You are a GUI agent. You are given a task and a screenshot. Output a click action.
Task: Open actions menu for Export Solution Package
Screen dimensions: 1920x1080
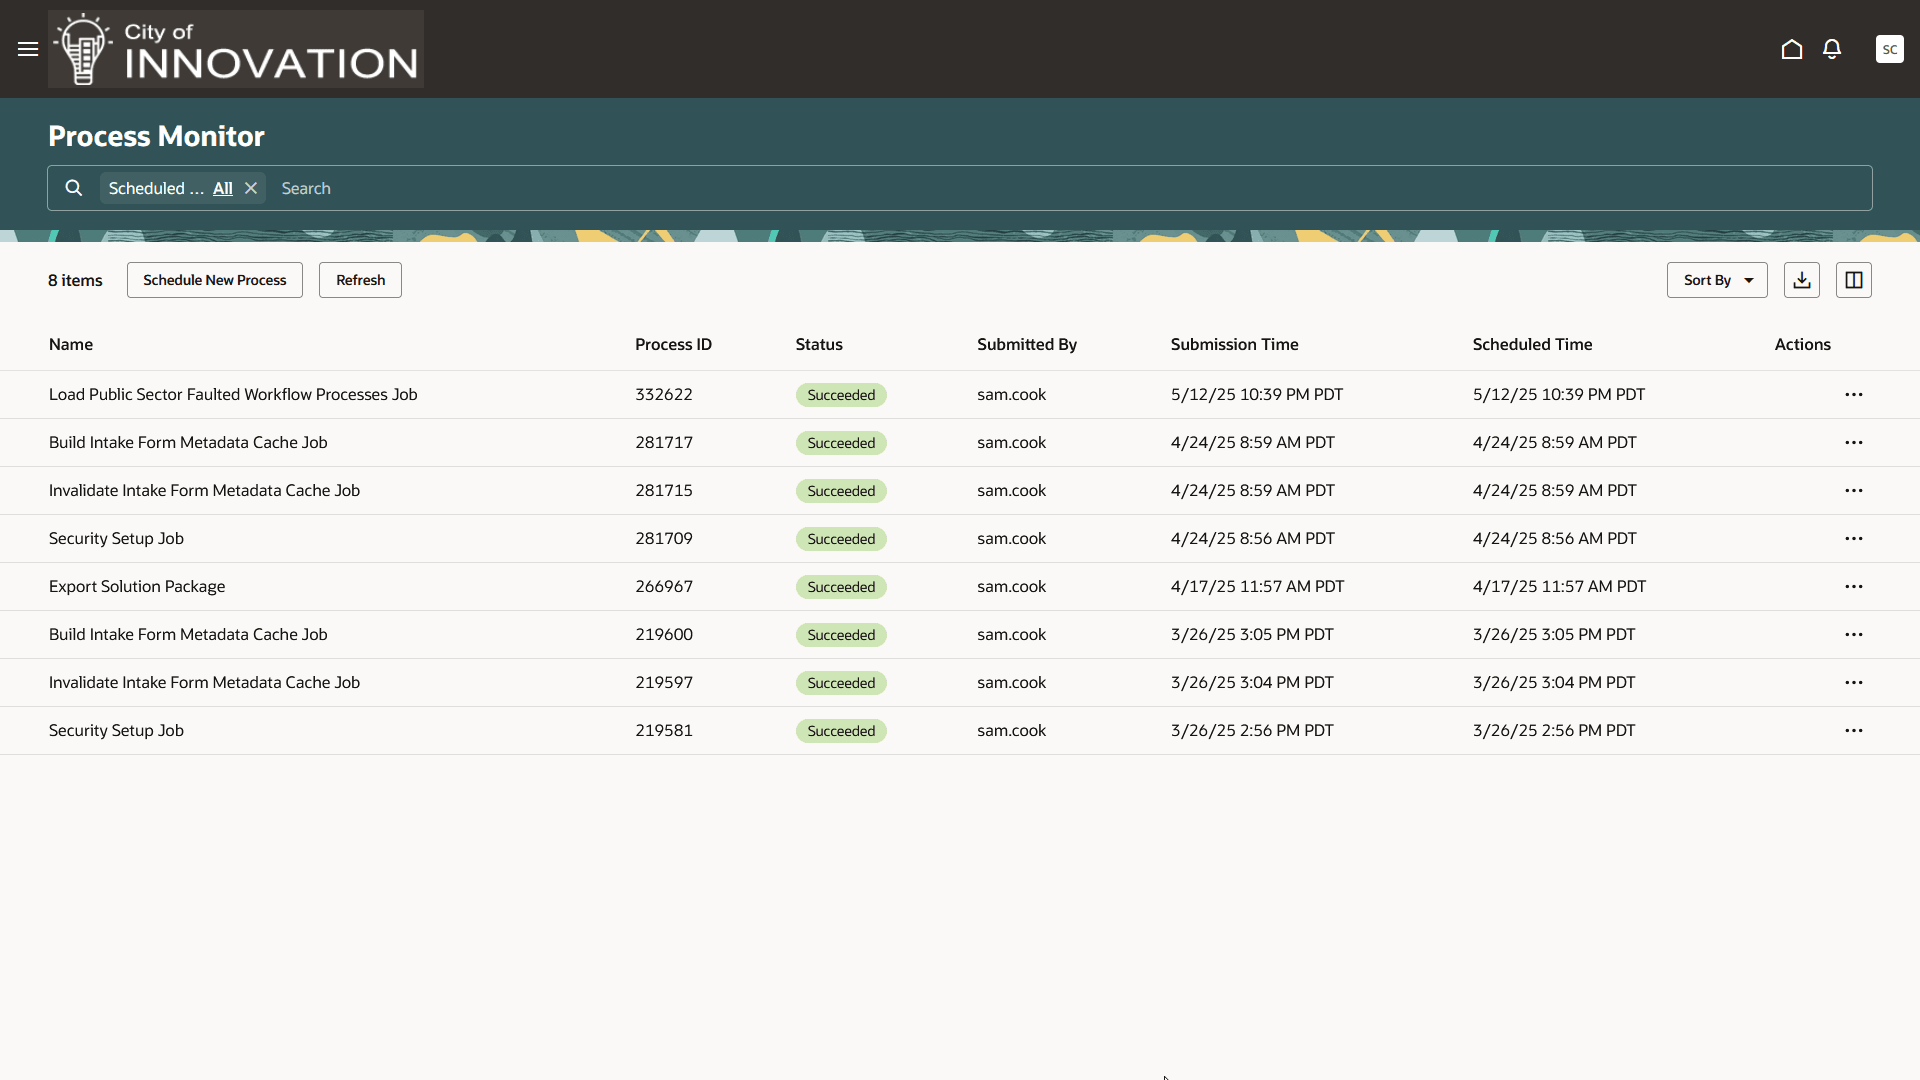[1853, 587]
